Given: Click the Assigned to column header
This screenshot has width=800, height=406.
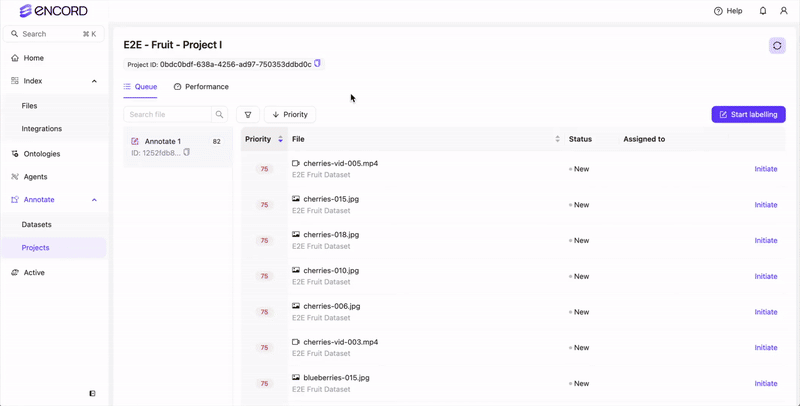Looking at the screenshot, I should 644,139.
